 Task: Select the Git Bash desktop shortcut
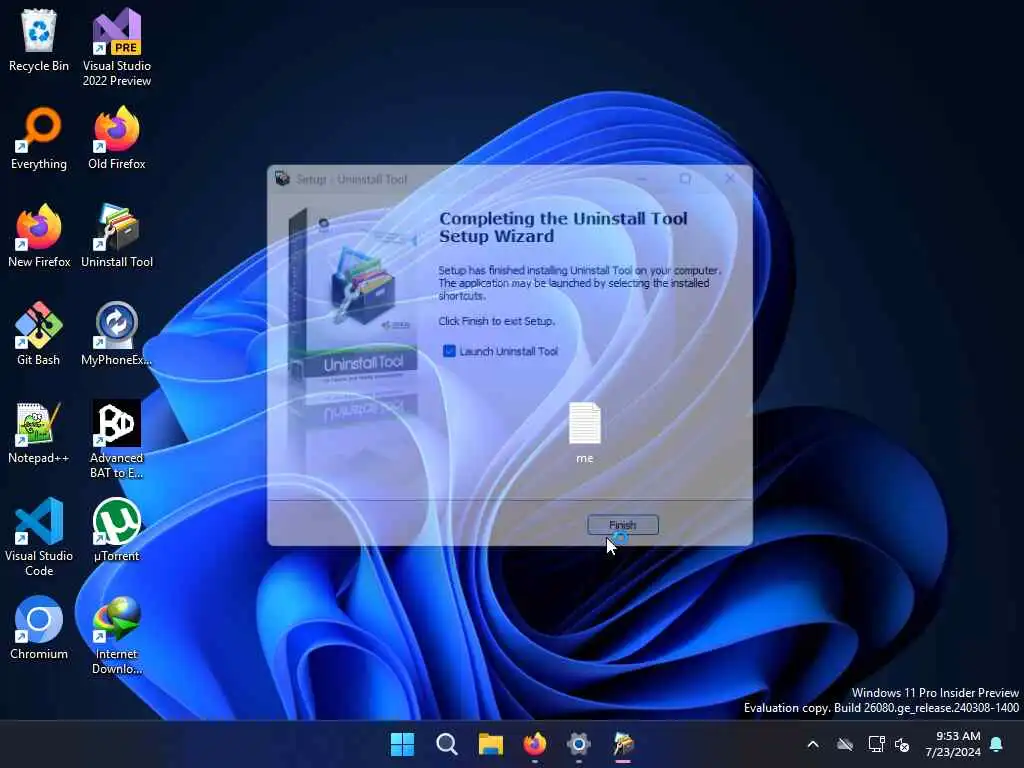coord(39,334)
